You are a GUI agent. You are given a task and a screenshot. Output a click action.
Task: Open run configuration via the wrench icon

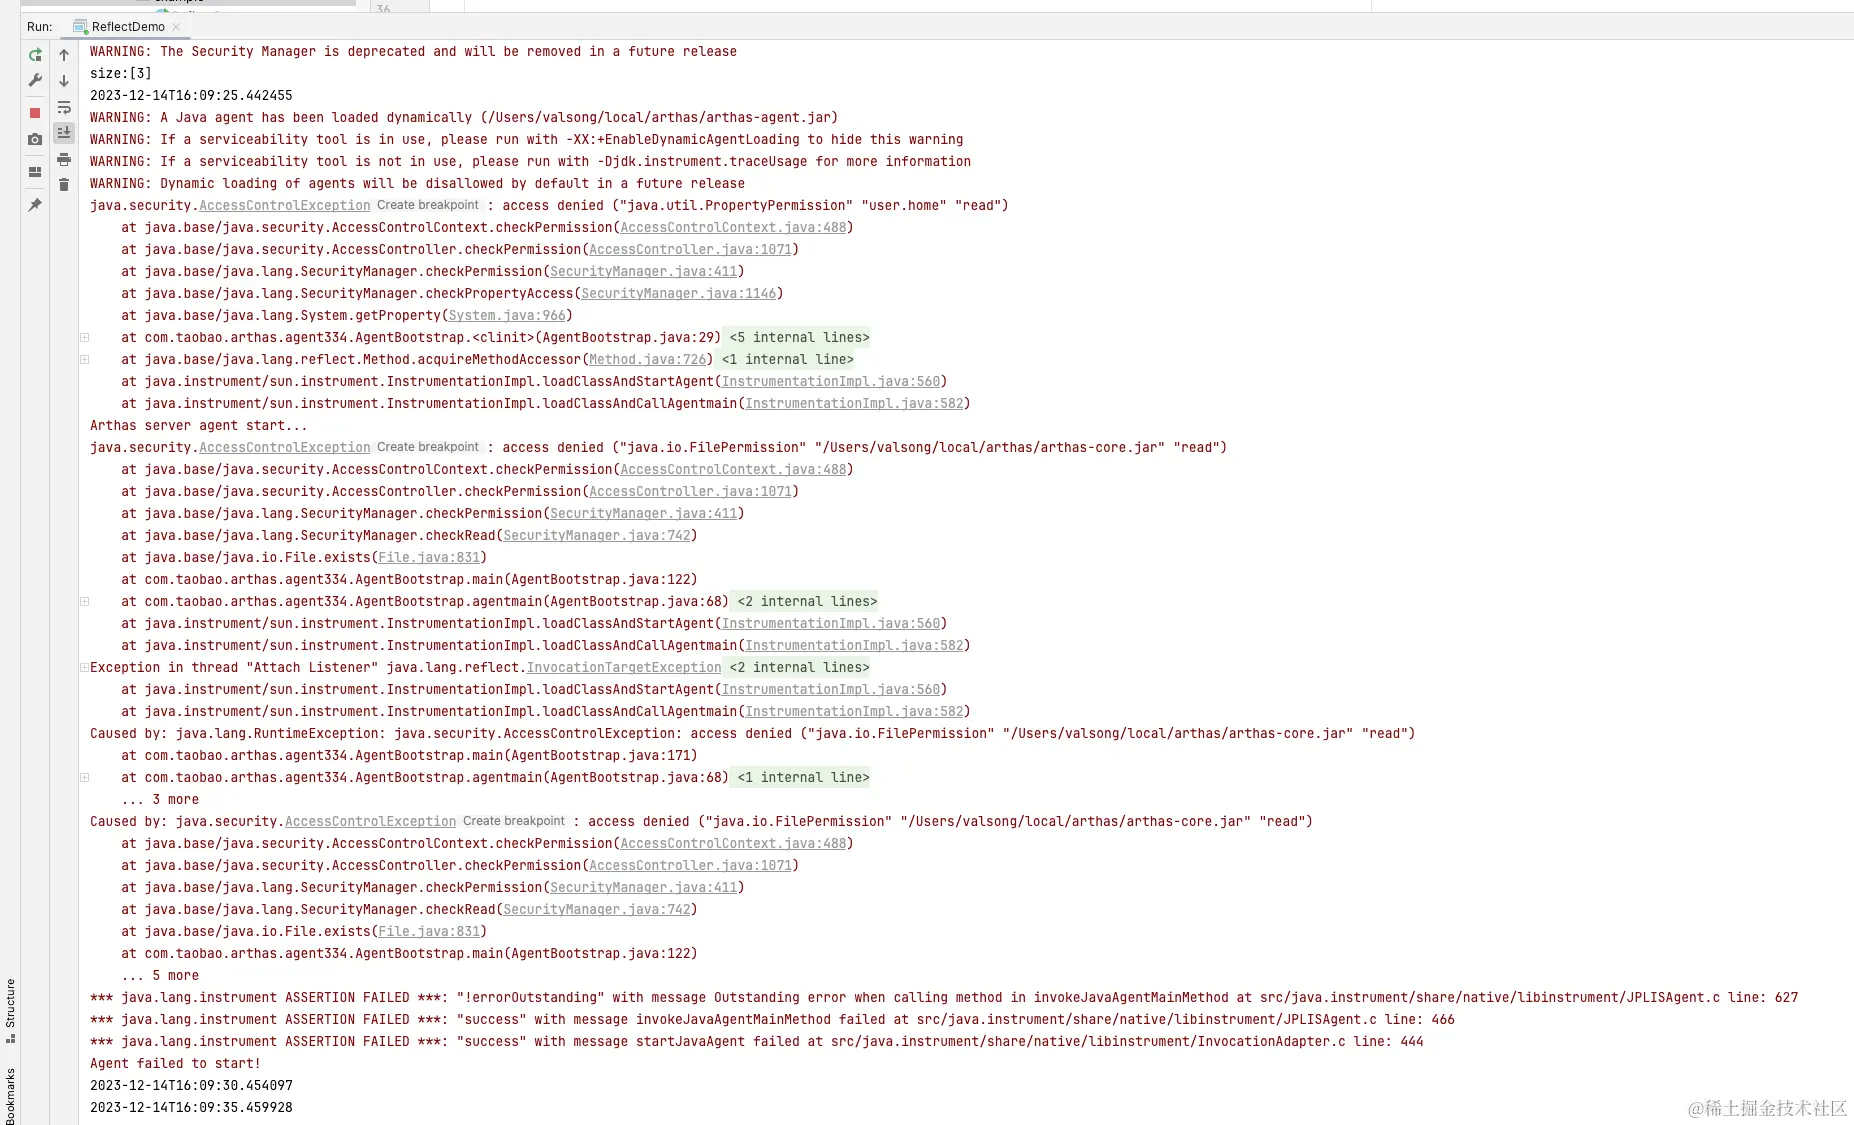coord(35,80)
